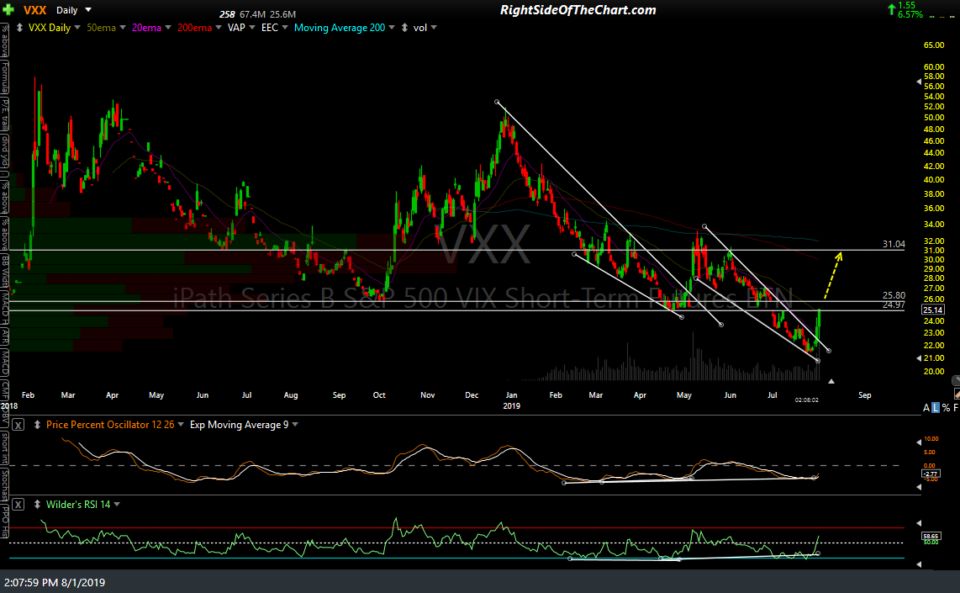Click the close X on the PPO panel
The height and width of the screenshot is (593, 960).
(x=16, y=424)
